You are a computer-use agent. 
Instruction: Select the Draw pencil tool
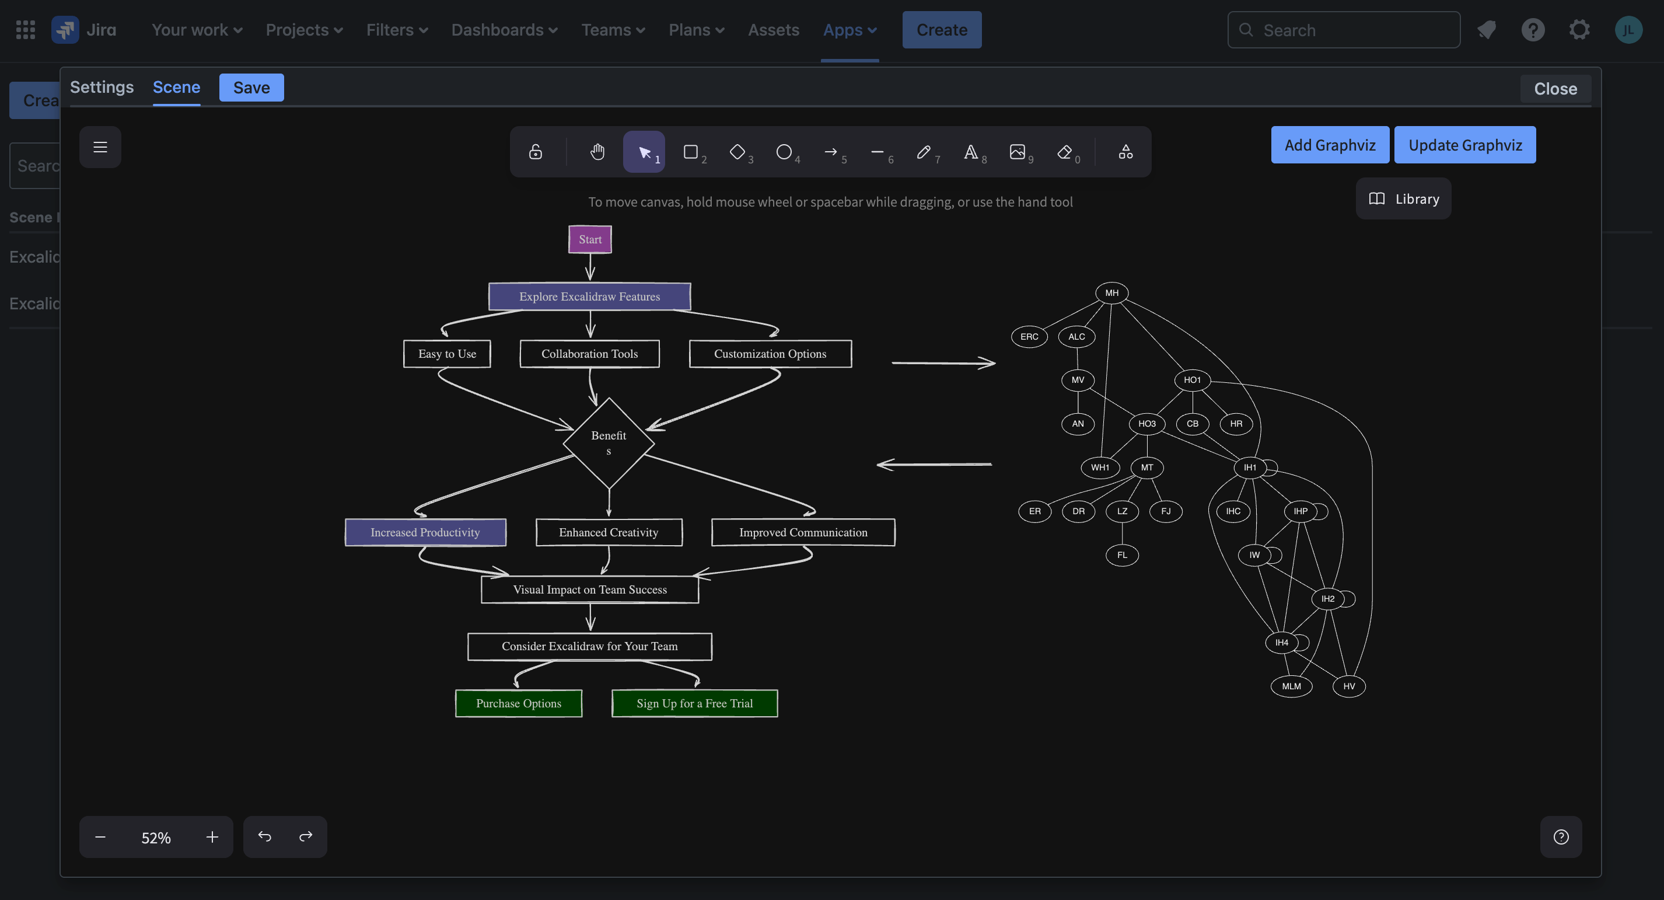coord(924,152)
